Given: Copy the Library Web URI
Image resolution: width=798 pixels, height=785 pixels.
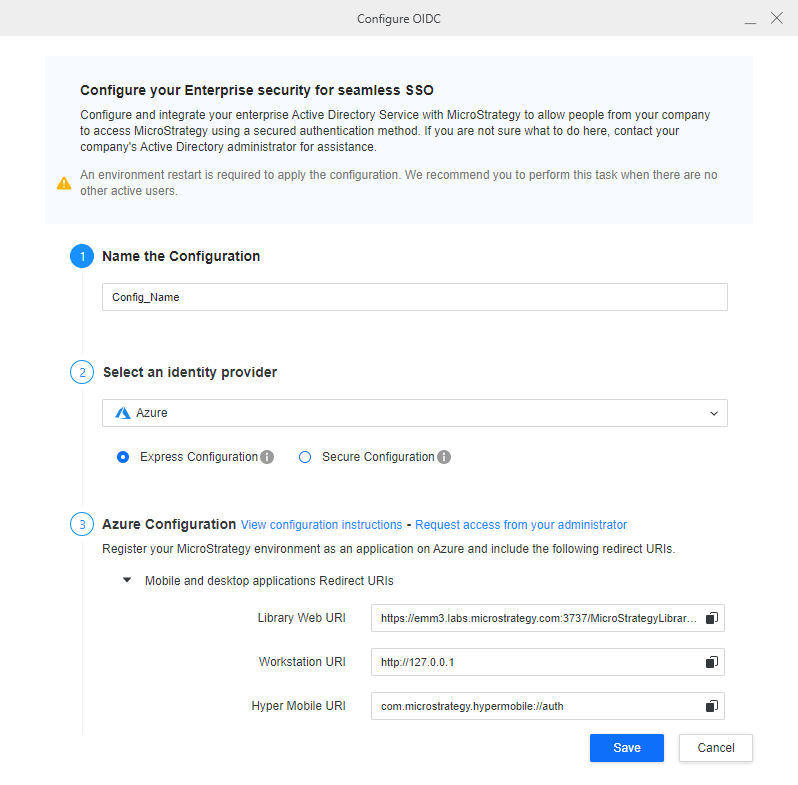Looking at the screenshot, I should pos(711,618).
